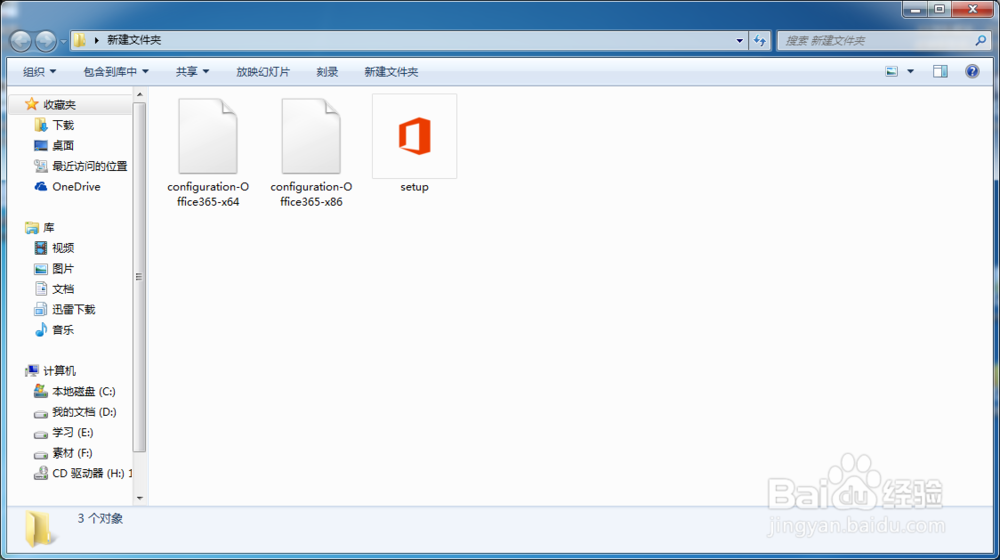Close the Explorer window
The image size is (1000, 560).
[x=973, y=9]
